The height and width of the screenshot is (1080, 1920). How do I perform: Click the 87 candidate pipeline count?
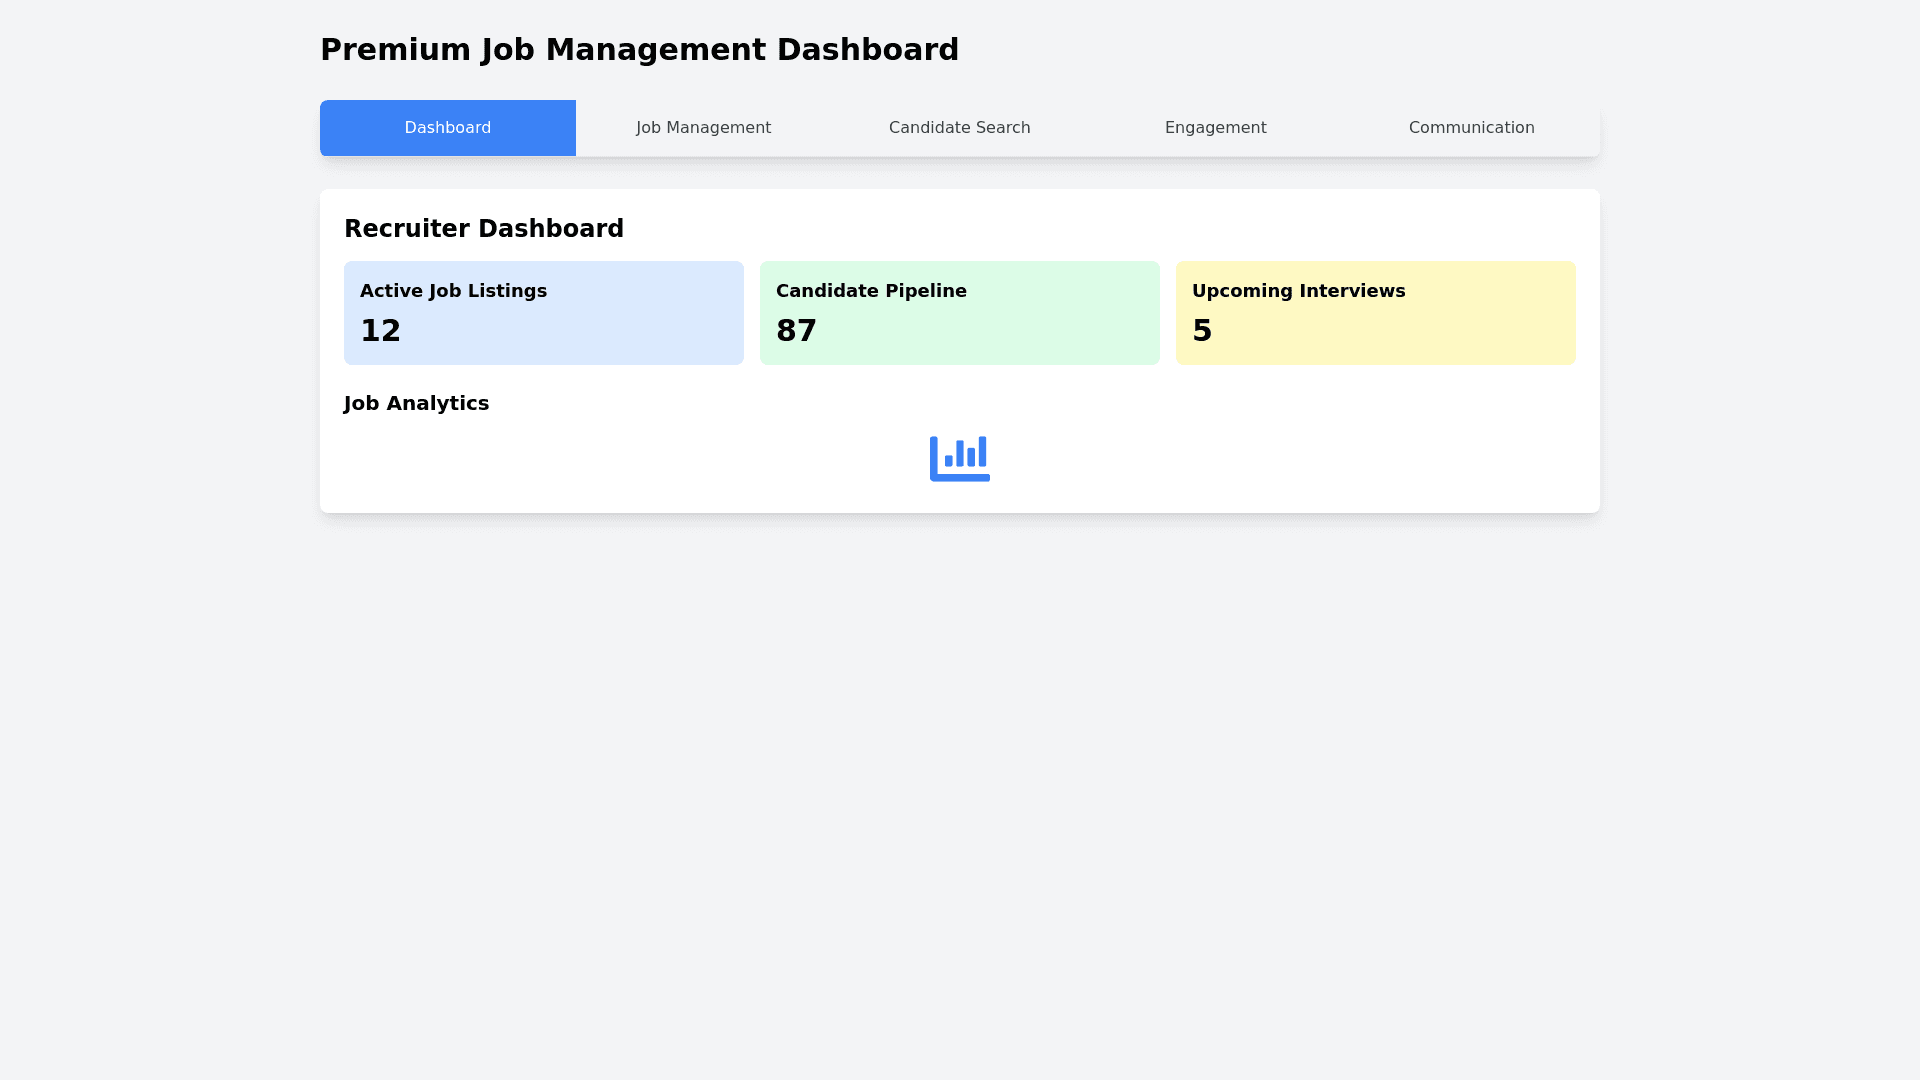tap(796, 331)
